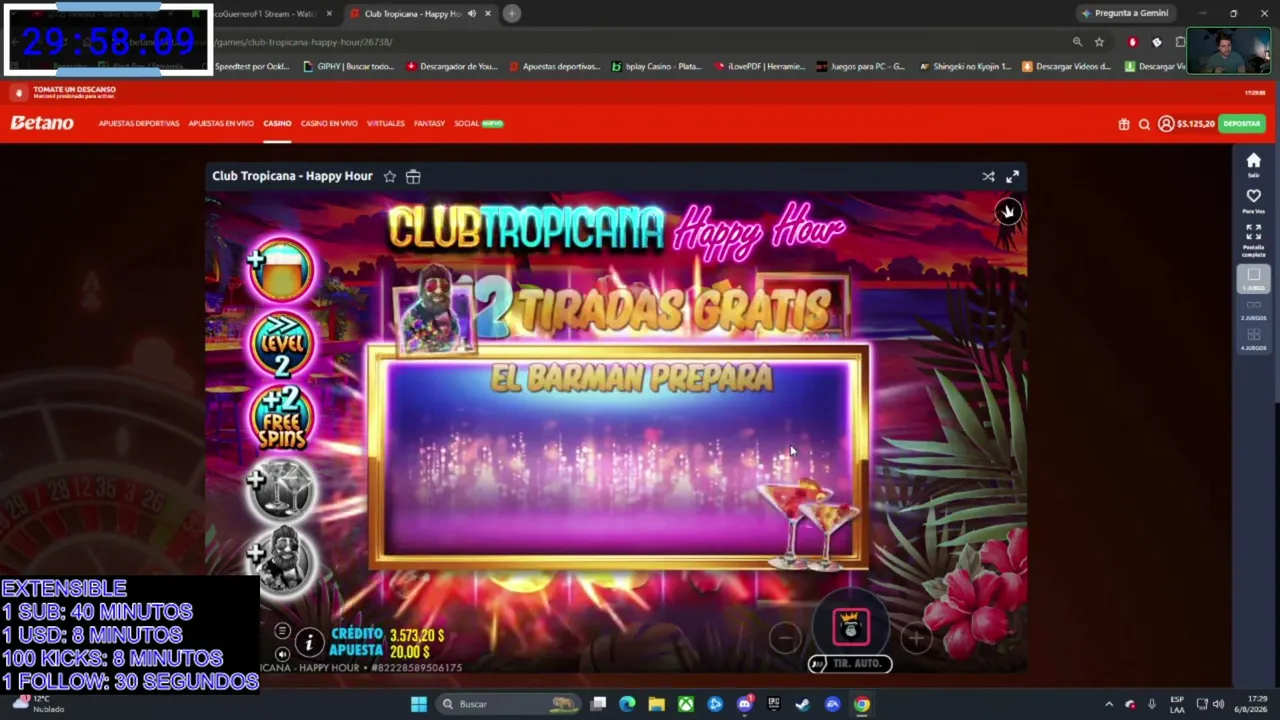Open the volume control in system tray
Viewport: 1280px width, 720px height.
click(x=1220, y=704)
